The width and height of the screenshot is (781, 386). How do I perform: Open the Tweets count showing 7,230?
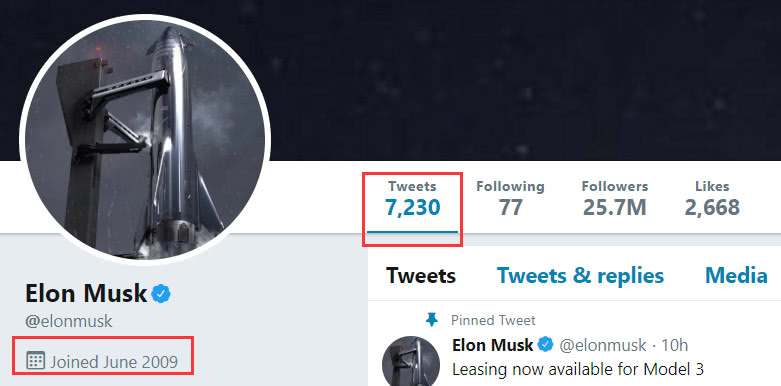coord(412,200)
